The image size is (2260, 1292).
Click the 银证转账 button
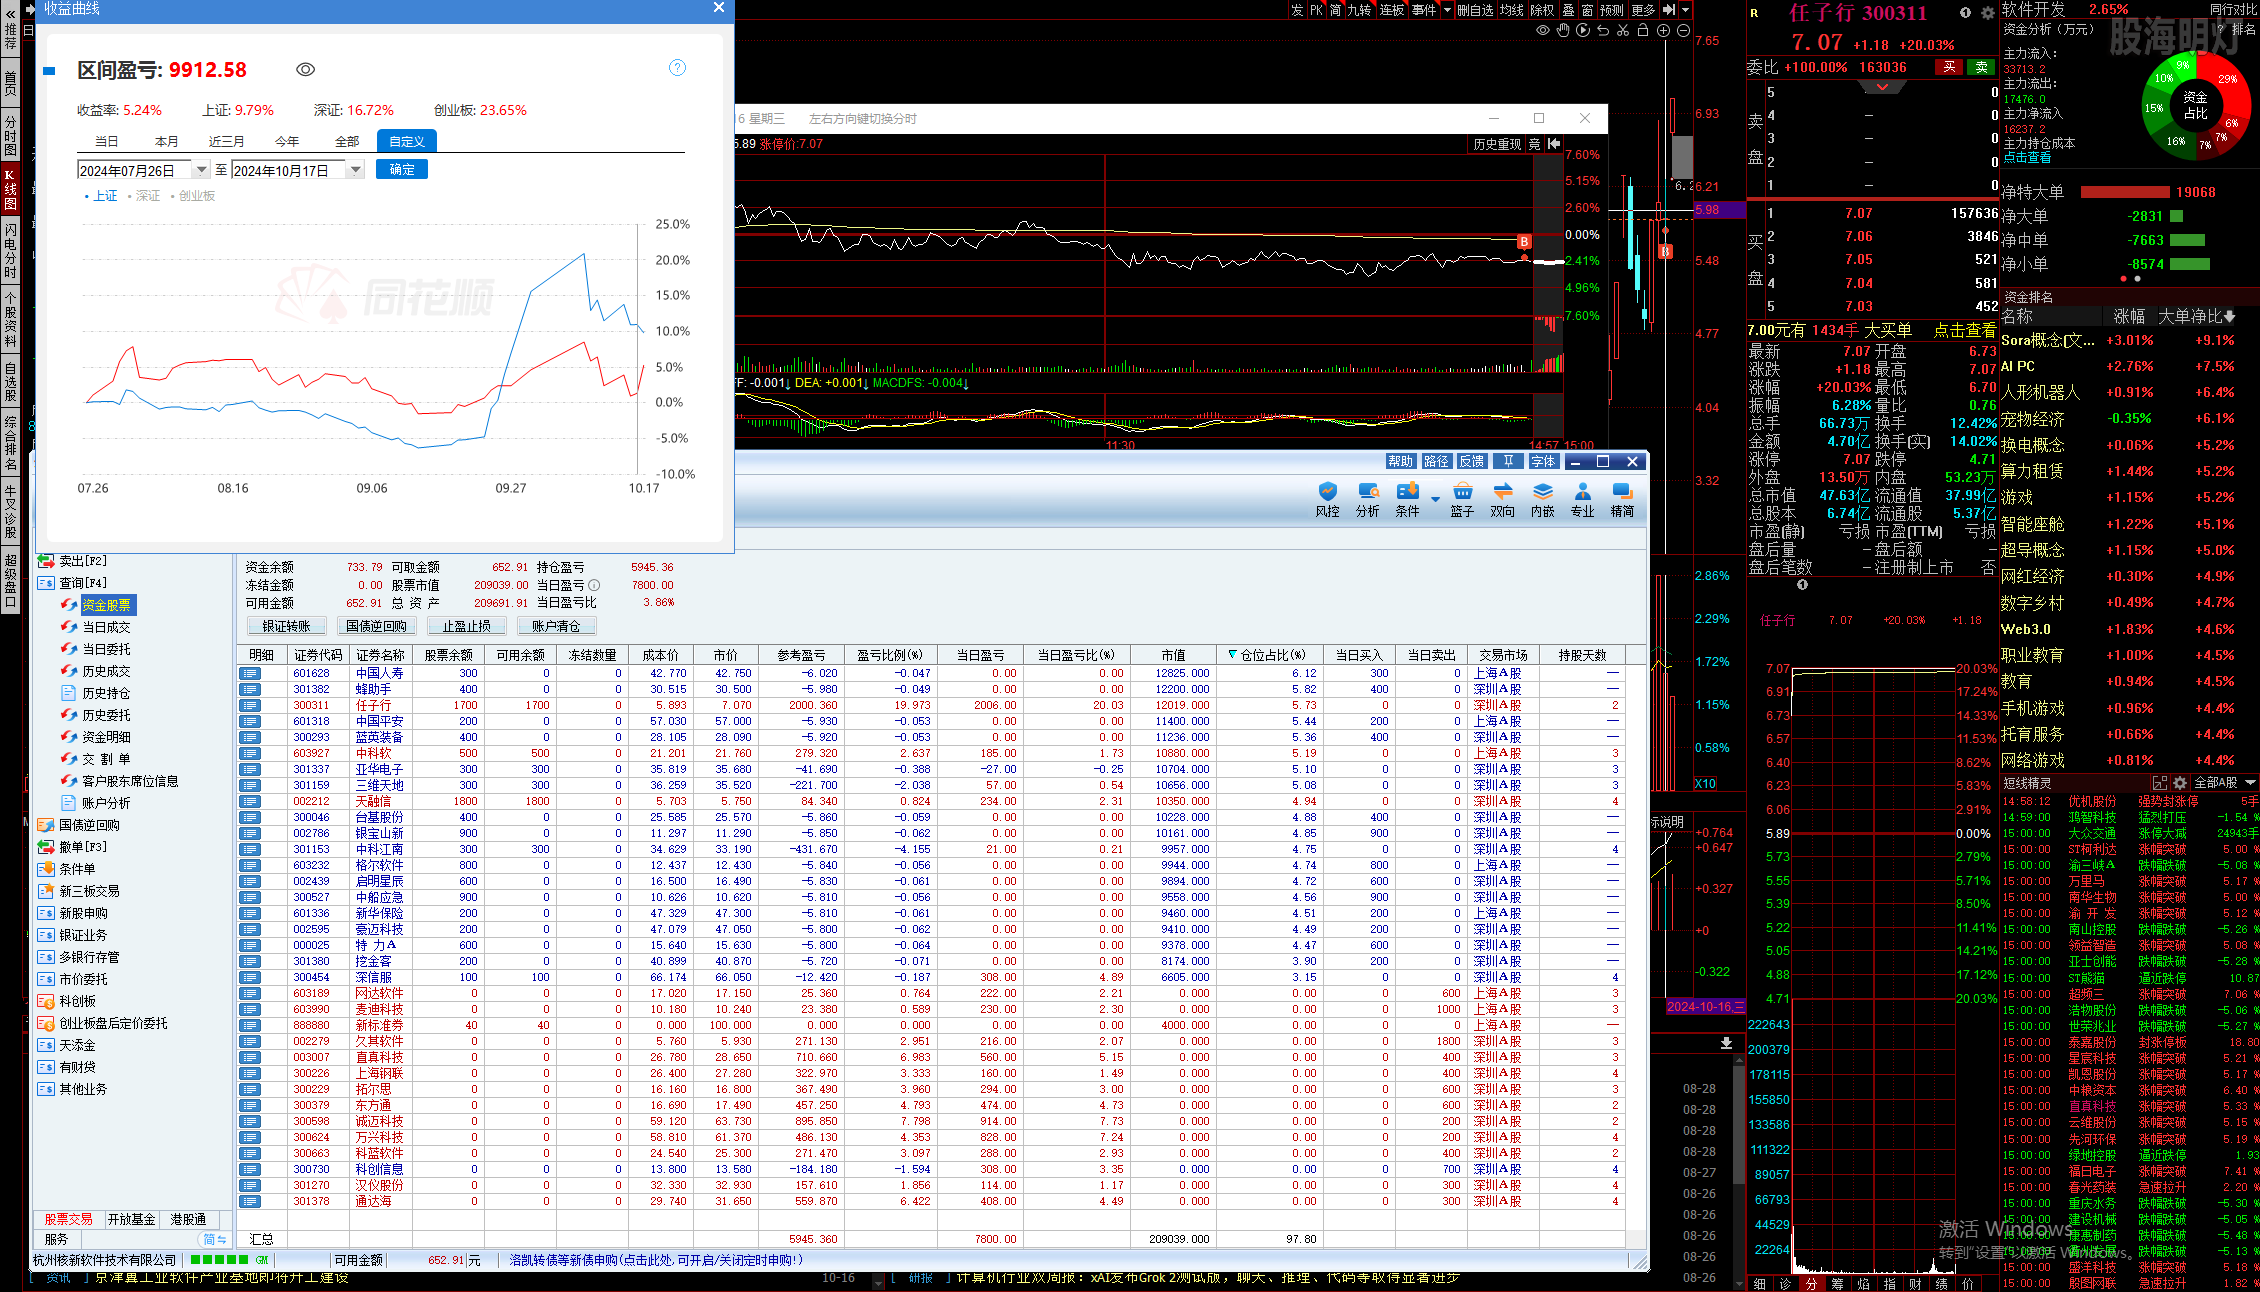click(286, 626)
